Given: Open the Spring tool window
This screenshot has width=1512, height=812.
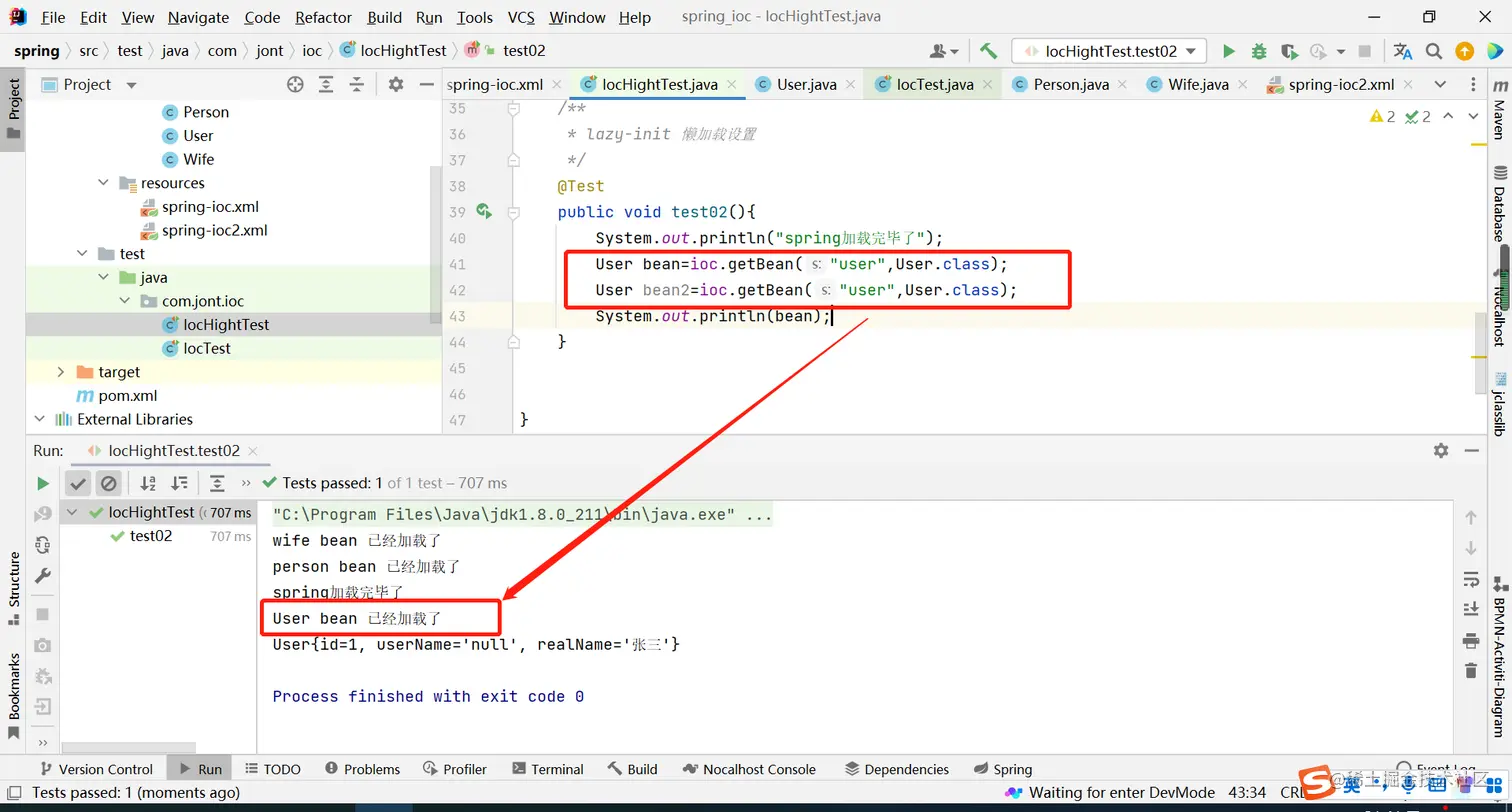Looking at the screenshot, I should pyautogui.click(x=1003, y=769).
